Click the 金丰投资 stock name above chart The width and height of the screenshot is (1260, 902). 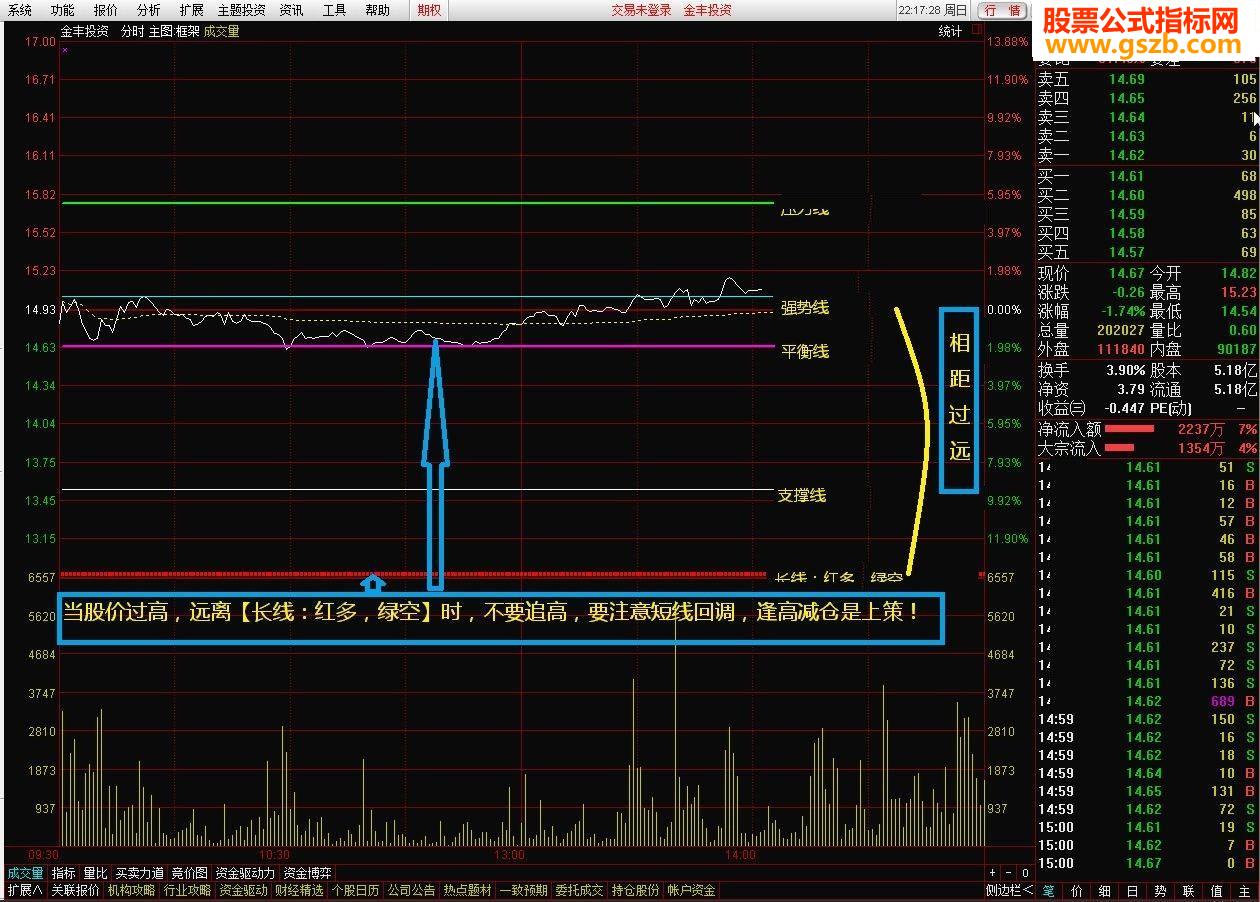point(84,31)
